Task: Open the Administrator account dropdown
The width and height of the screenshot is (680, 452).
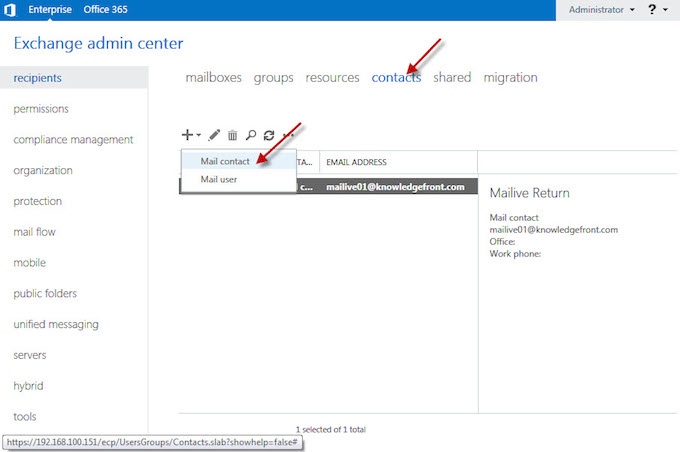Action: [602, 10]
